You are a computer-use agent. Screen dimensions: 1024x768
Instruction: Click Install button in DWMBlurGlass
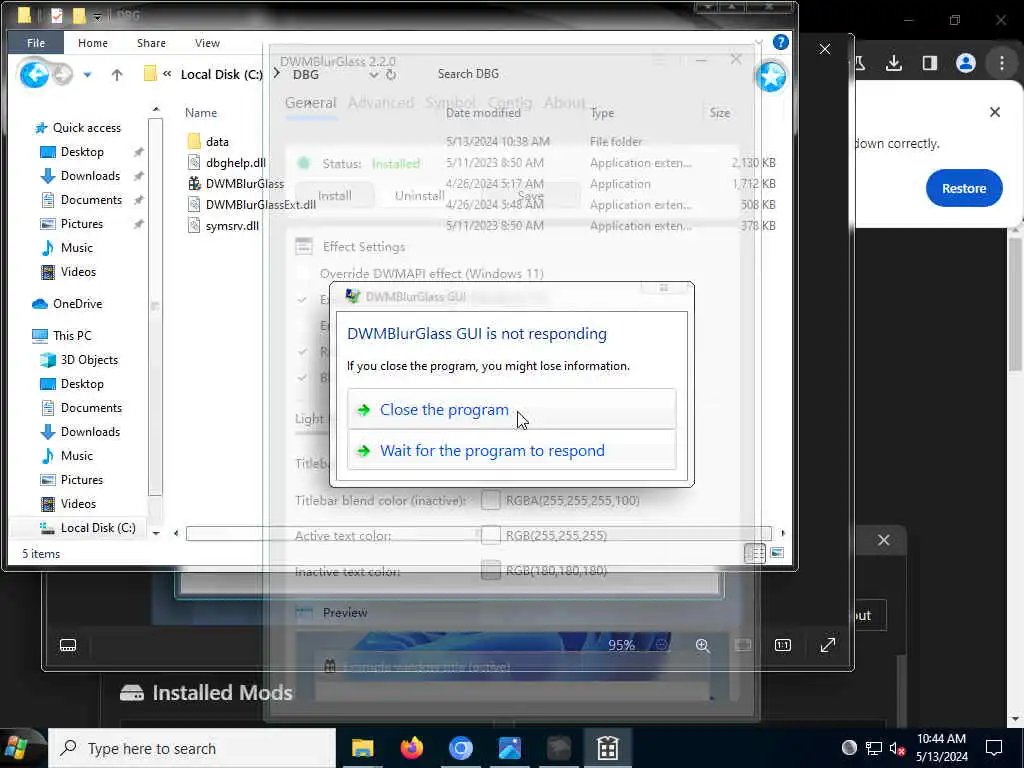334,195
